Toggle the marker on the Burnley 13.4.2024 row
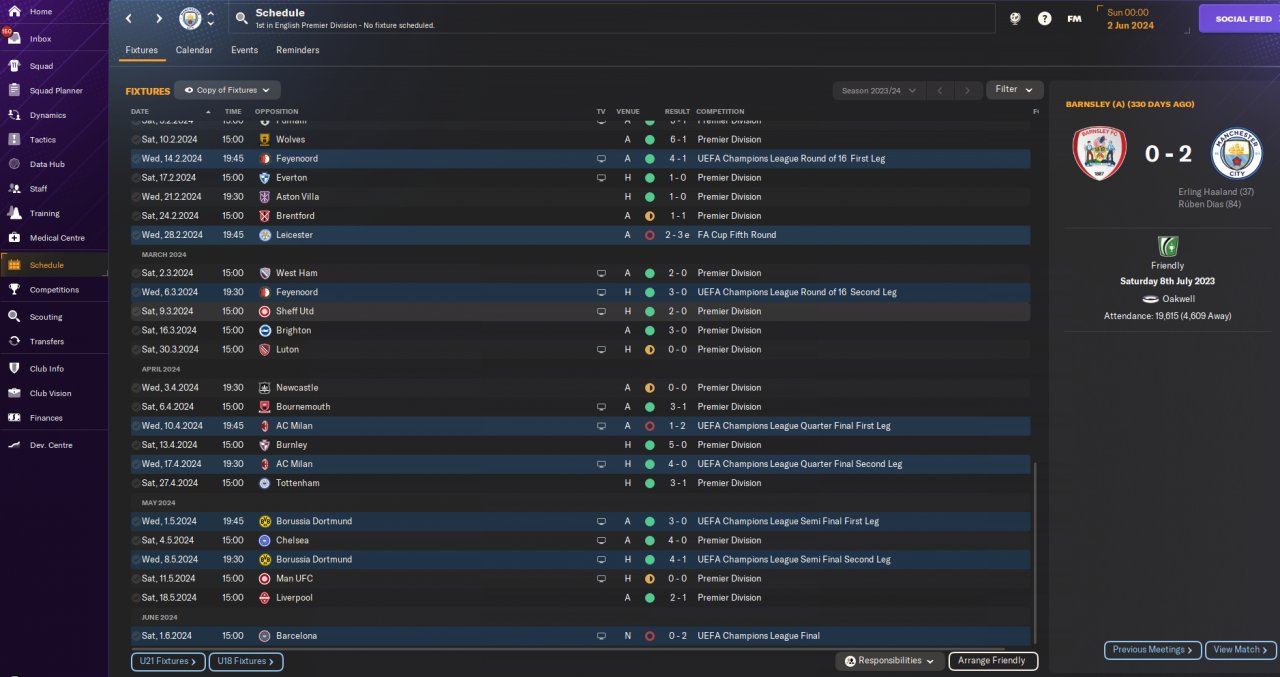Screen dimensions: 1280x677 (136, 445)
